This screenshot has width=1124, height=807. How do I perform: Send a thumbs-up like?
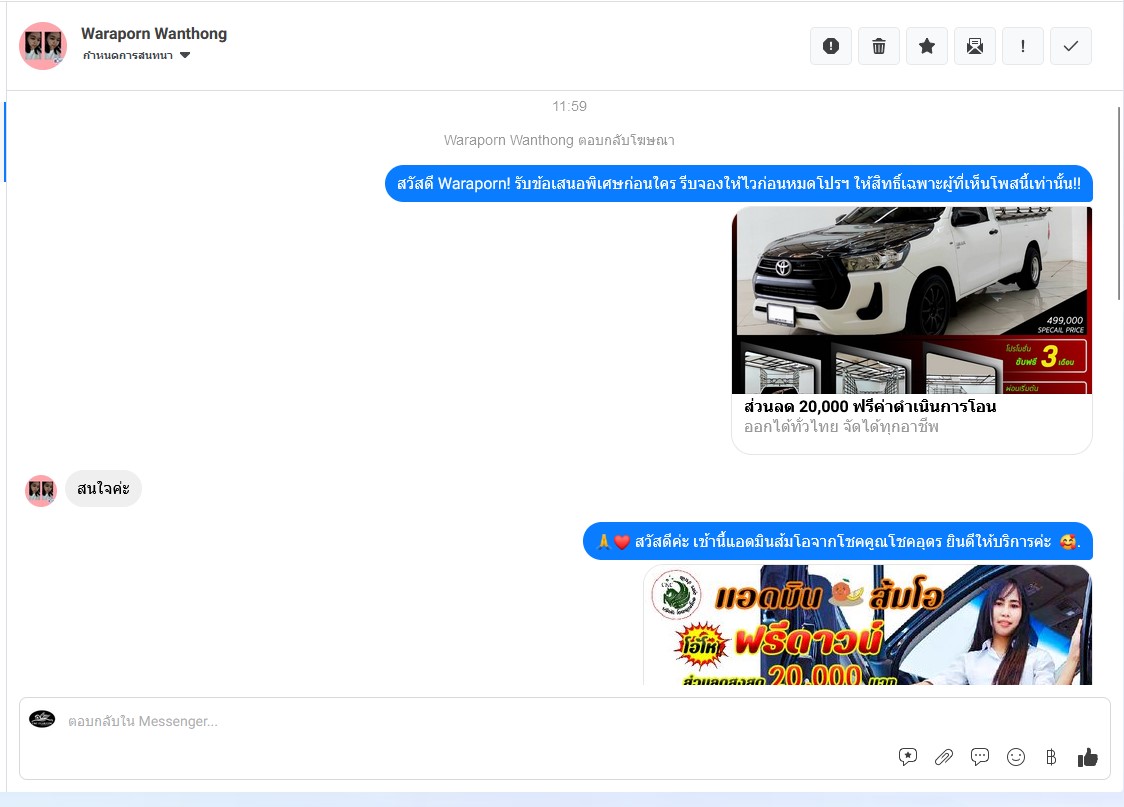1088,757
